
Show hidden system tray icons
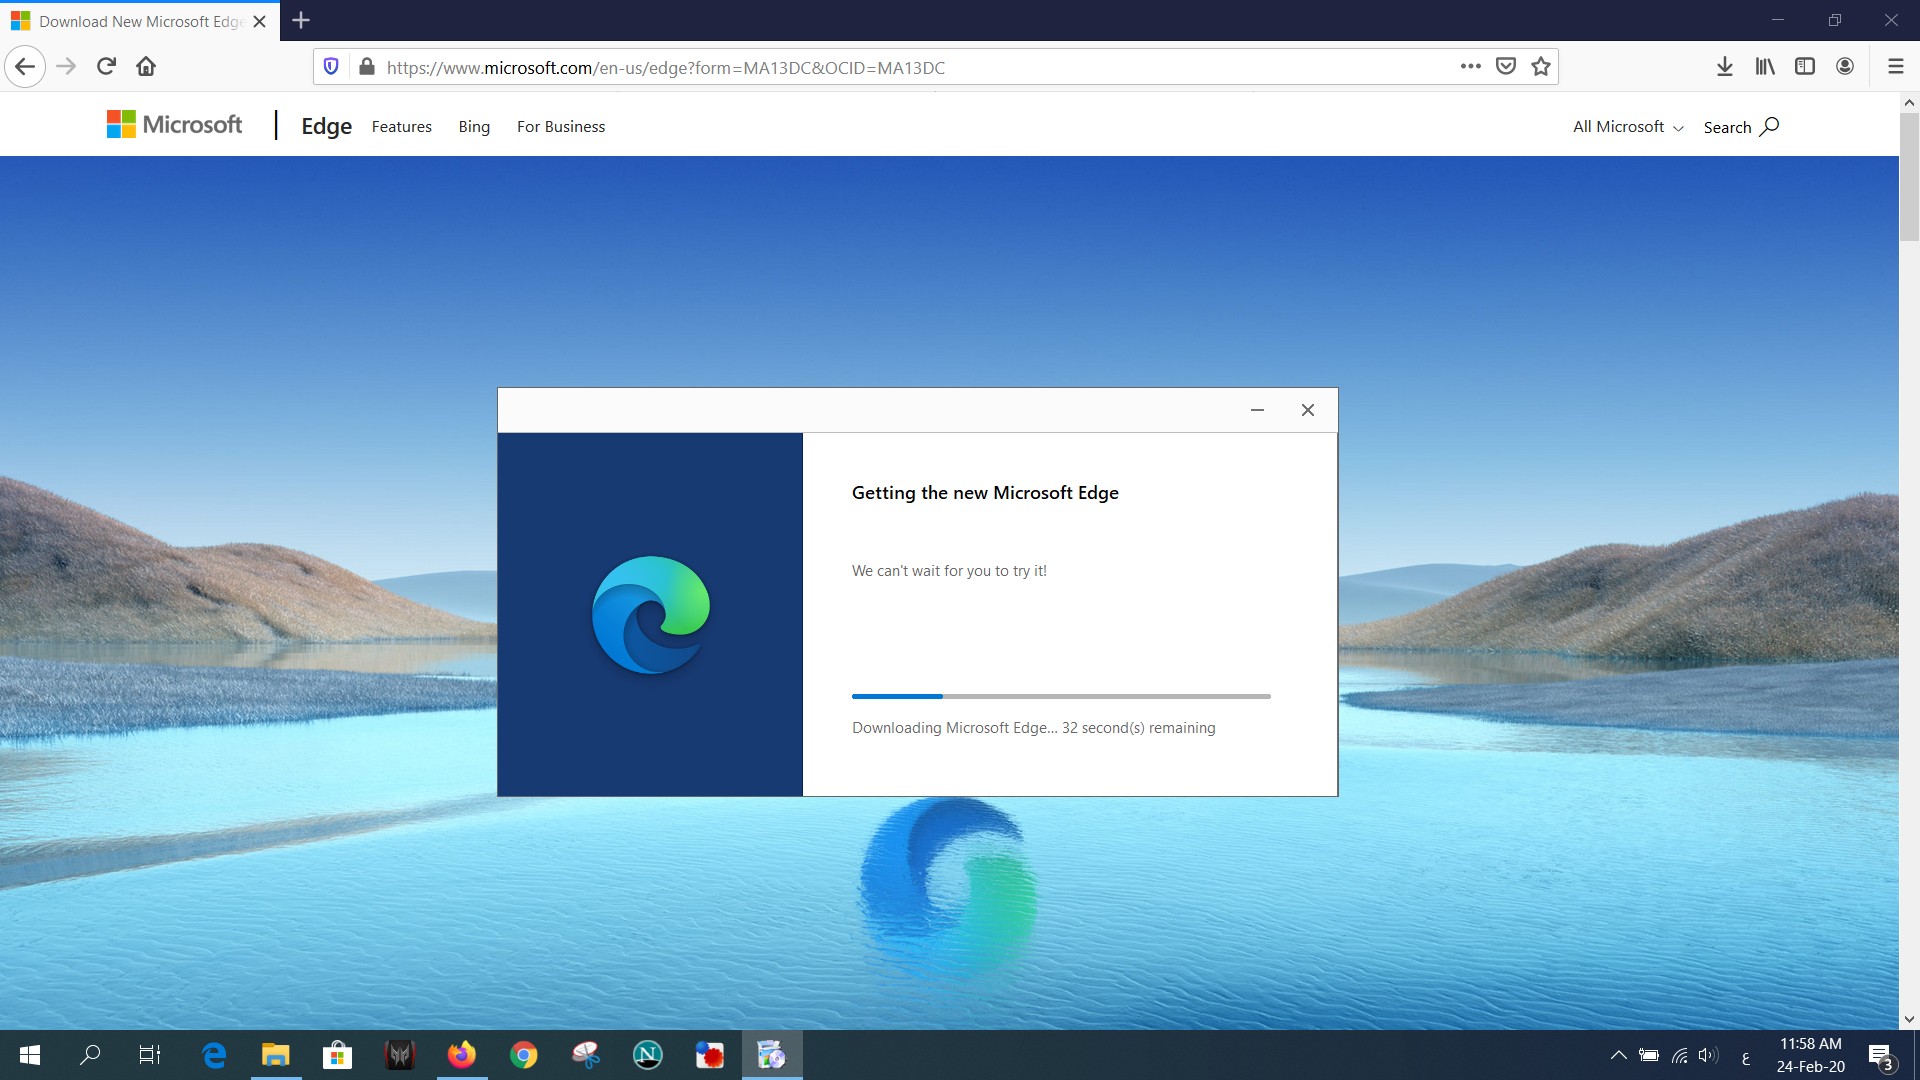tap(1618, 1055)
